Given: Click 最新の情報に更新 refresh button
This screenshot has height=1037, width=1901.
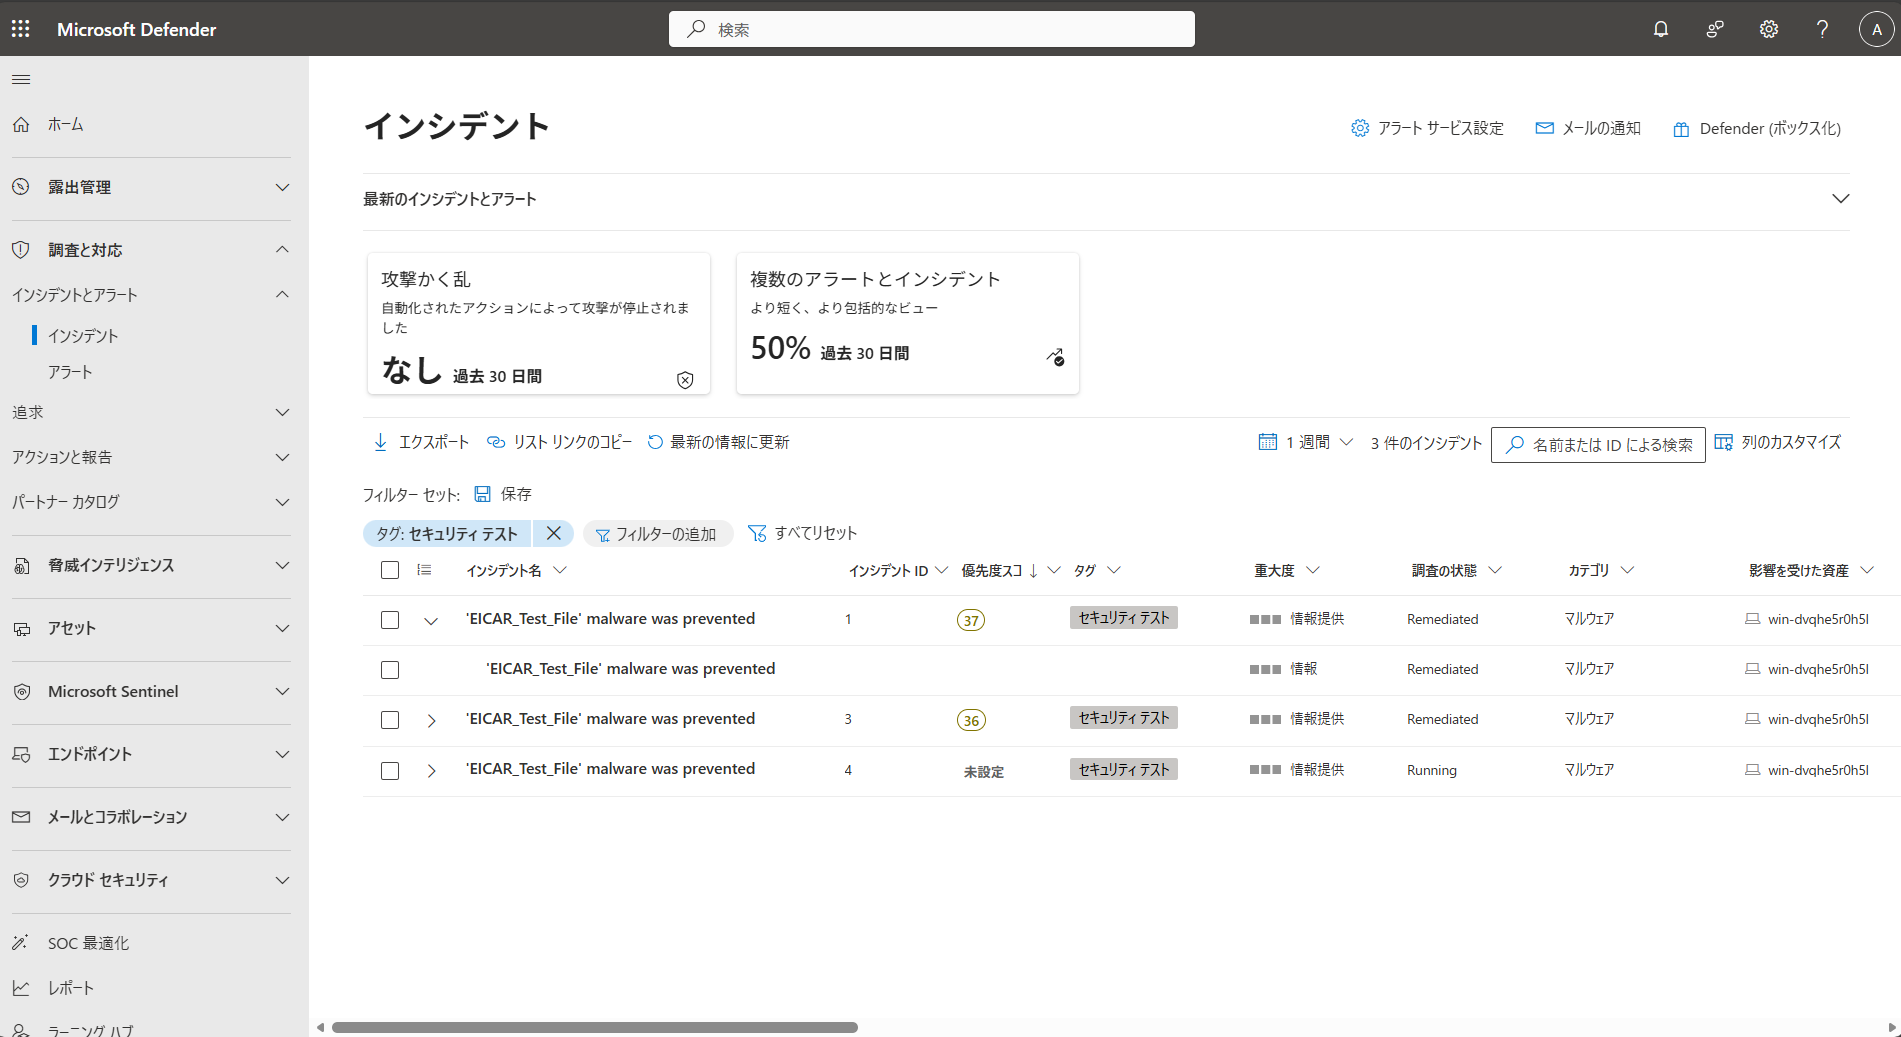Looking at the screenshot, I should 719,442.
